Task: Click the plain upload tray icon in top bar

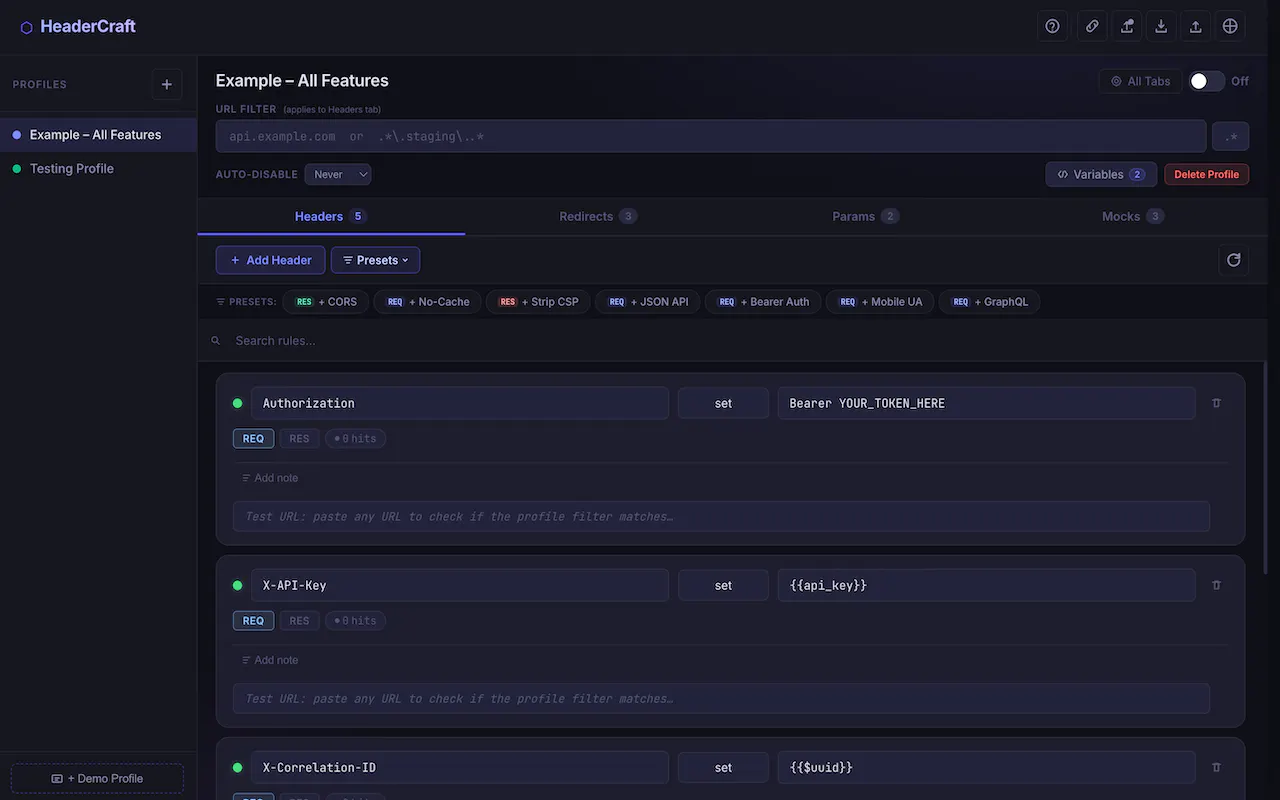Action: click(1195, 27)
